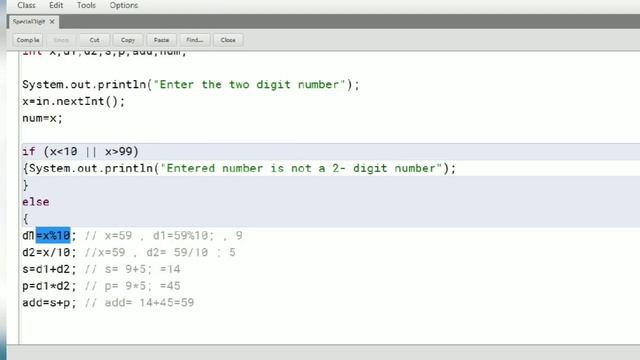Screen dimensions: 640x360
Task: Close the SpecialDigit tab
Action: click(52, 22)
